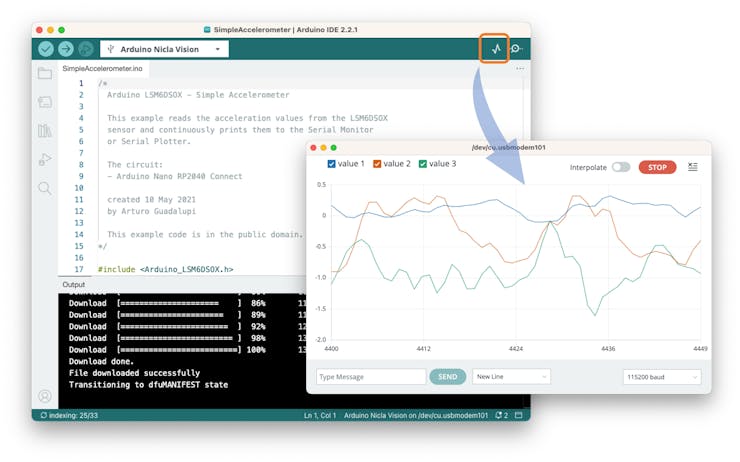Screen dimensions: 740x462
Task: Click 'Download done.' output line
Action: click(x=101, y=361)
